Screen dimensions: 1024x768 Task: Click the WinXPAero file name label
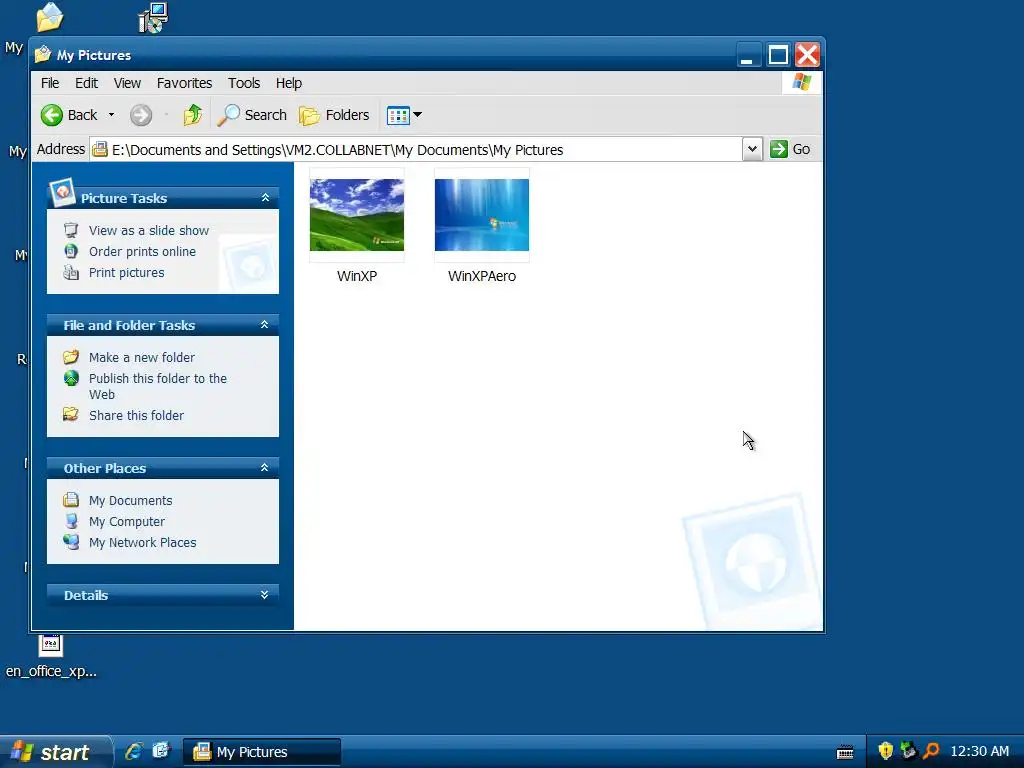482,276
